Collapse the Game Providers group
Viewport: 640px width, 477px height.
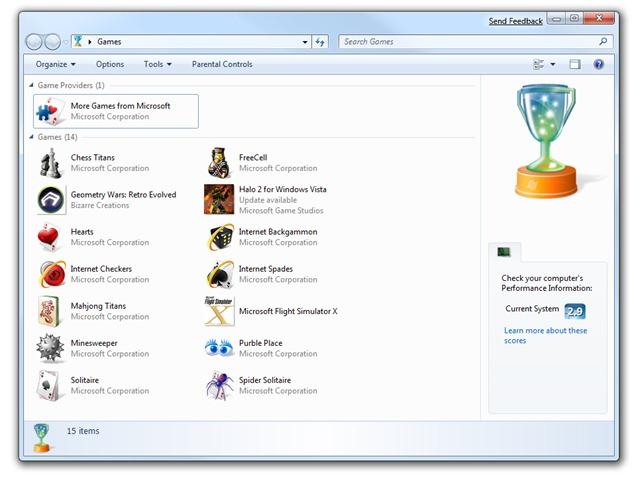pyautogui.click(x=31, y=86)
